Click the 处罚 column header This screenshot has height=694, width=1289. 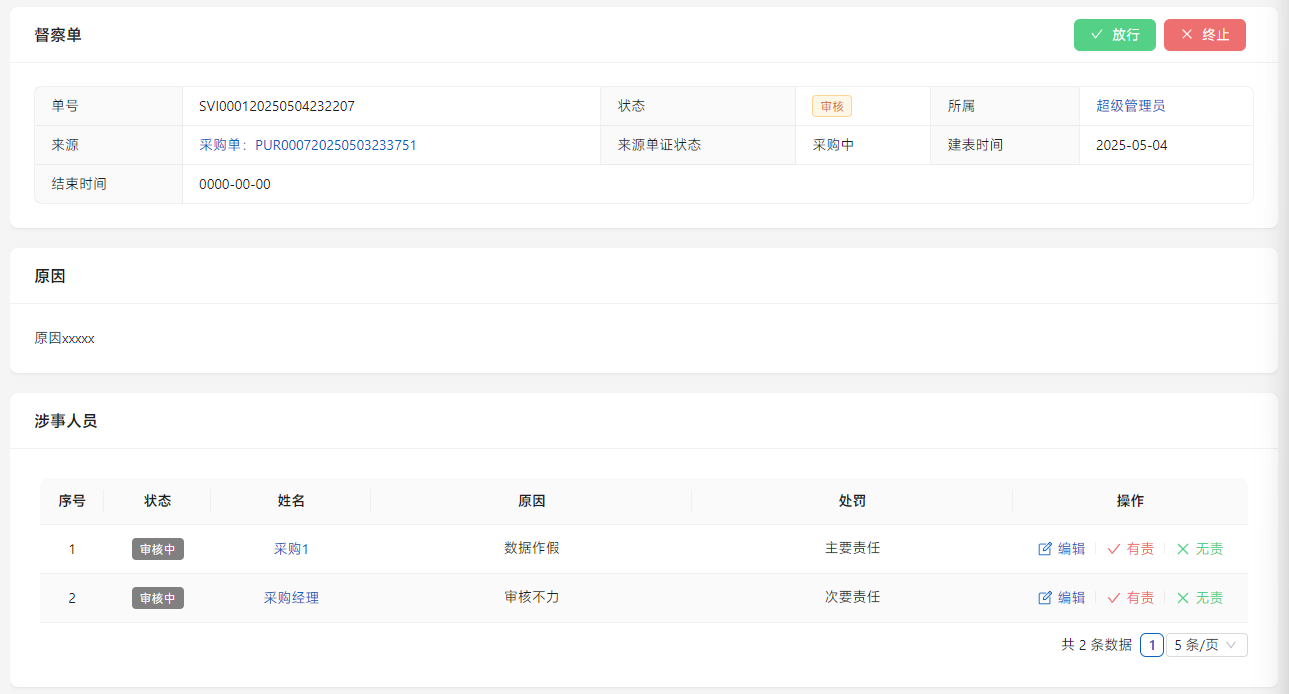click(x=852, y=501)
